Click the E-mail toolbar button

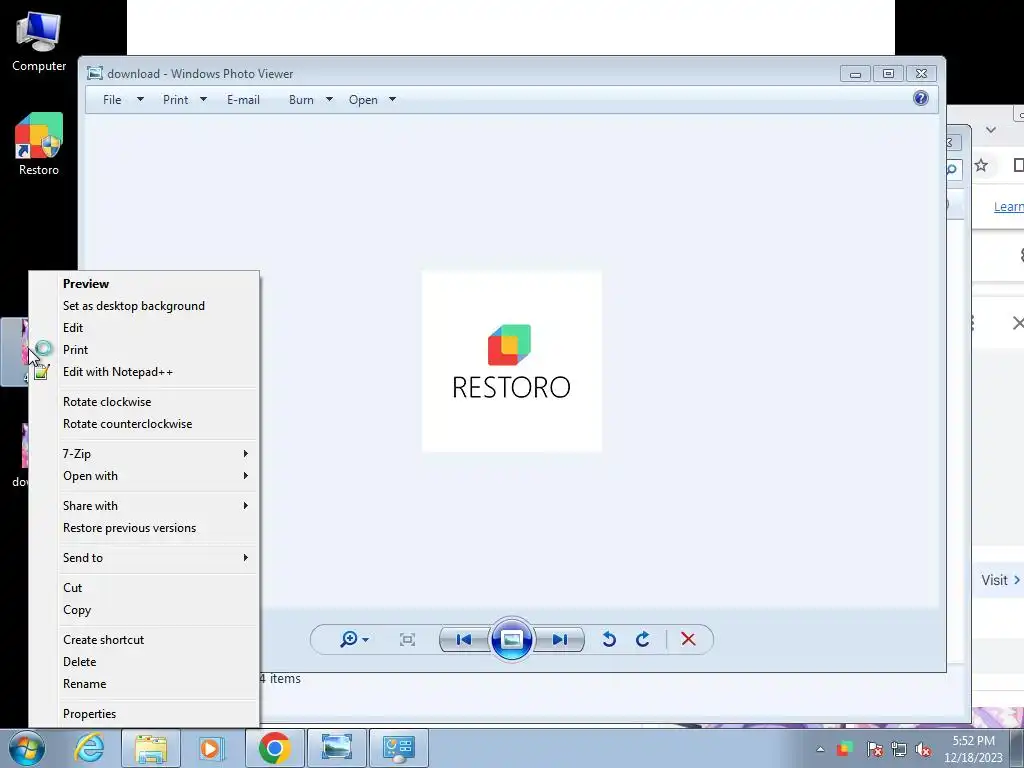tap(243, 99)
